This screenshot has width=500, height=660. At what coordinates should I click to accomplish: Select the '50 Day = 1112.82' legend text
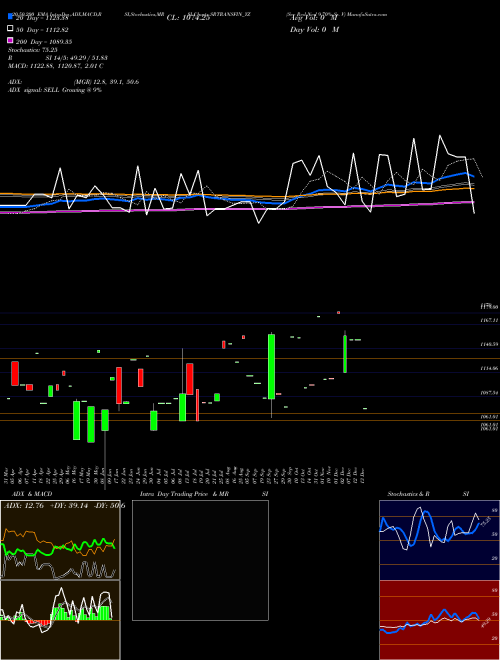click(42, 30)
